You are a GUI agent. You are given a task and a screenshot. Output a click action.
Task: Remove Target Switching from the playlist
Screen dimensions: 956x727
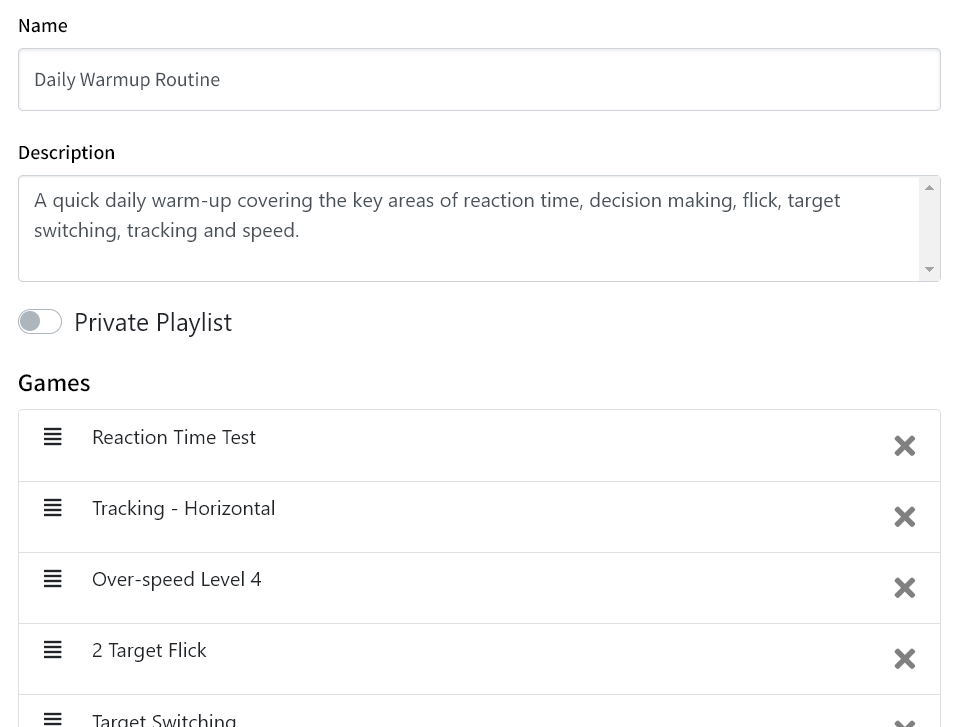(x=904, y=721)
